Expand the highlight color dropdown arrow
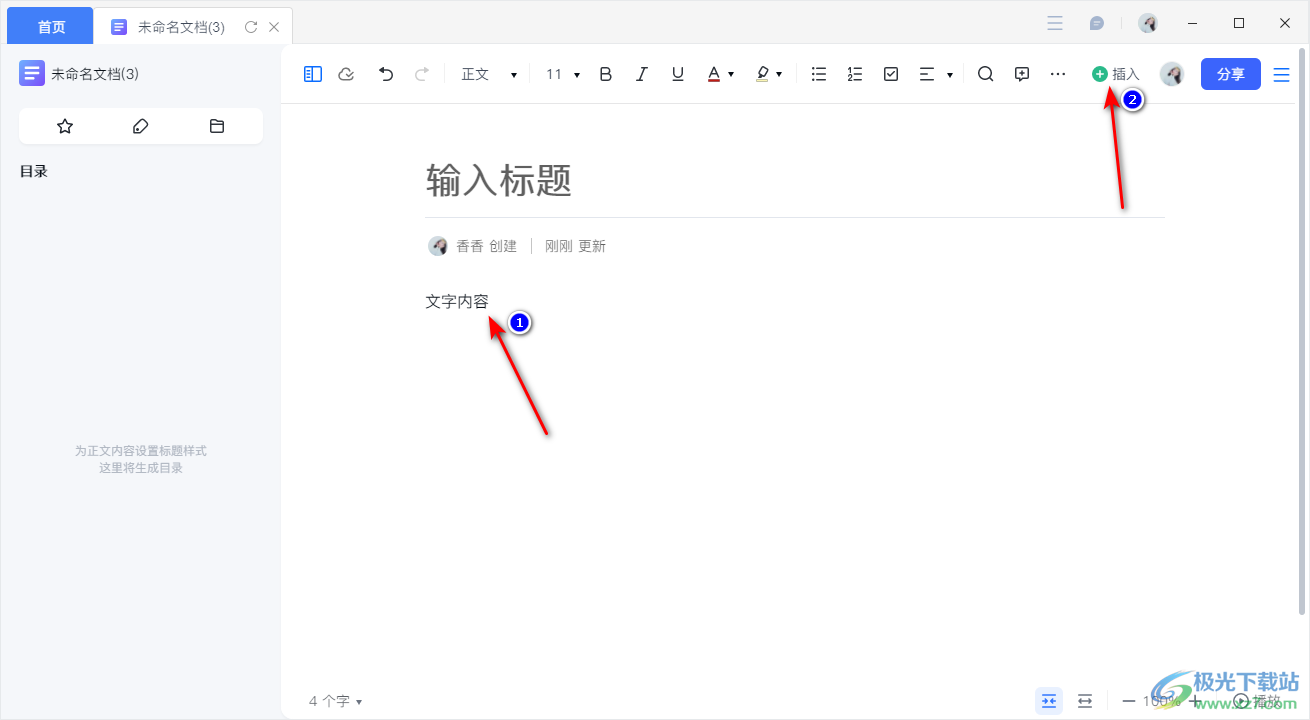Screen dimensions: 1310x720 point(779,74)
